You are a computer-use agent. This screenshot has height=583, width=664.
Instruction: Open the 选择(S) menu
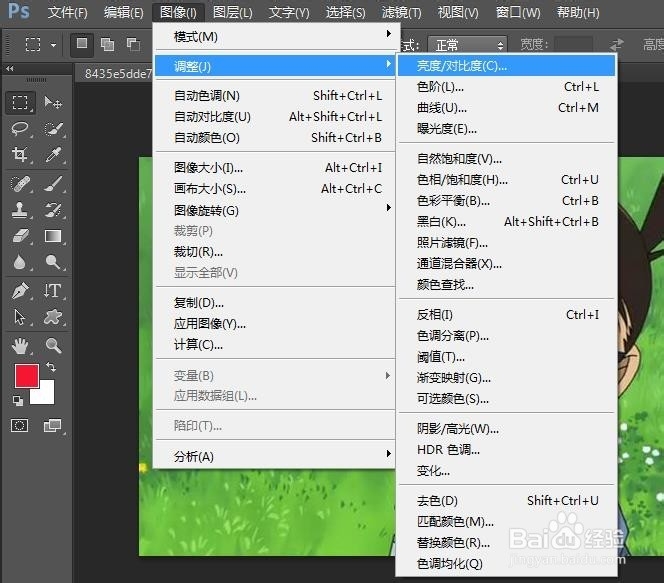pyautogui.click(x=345, y=13)
